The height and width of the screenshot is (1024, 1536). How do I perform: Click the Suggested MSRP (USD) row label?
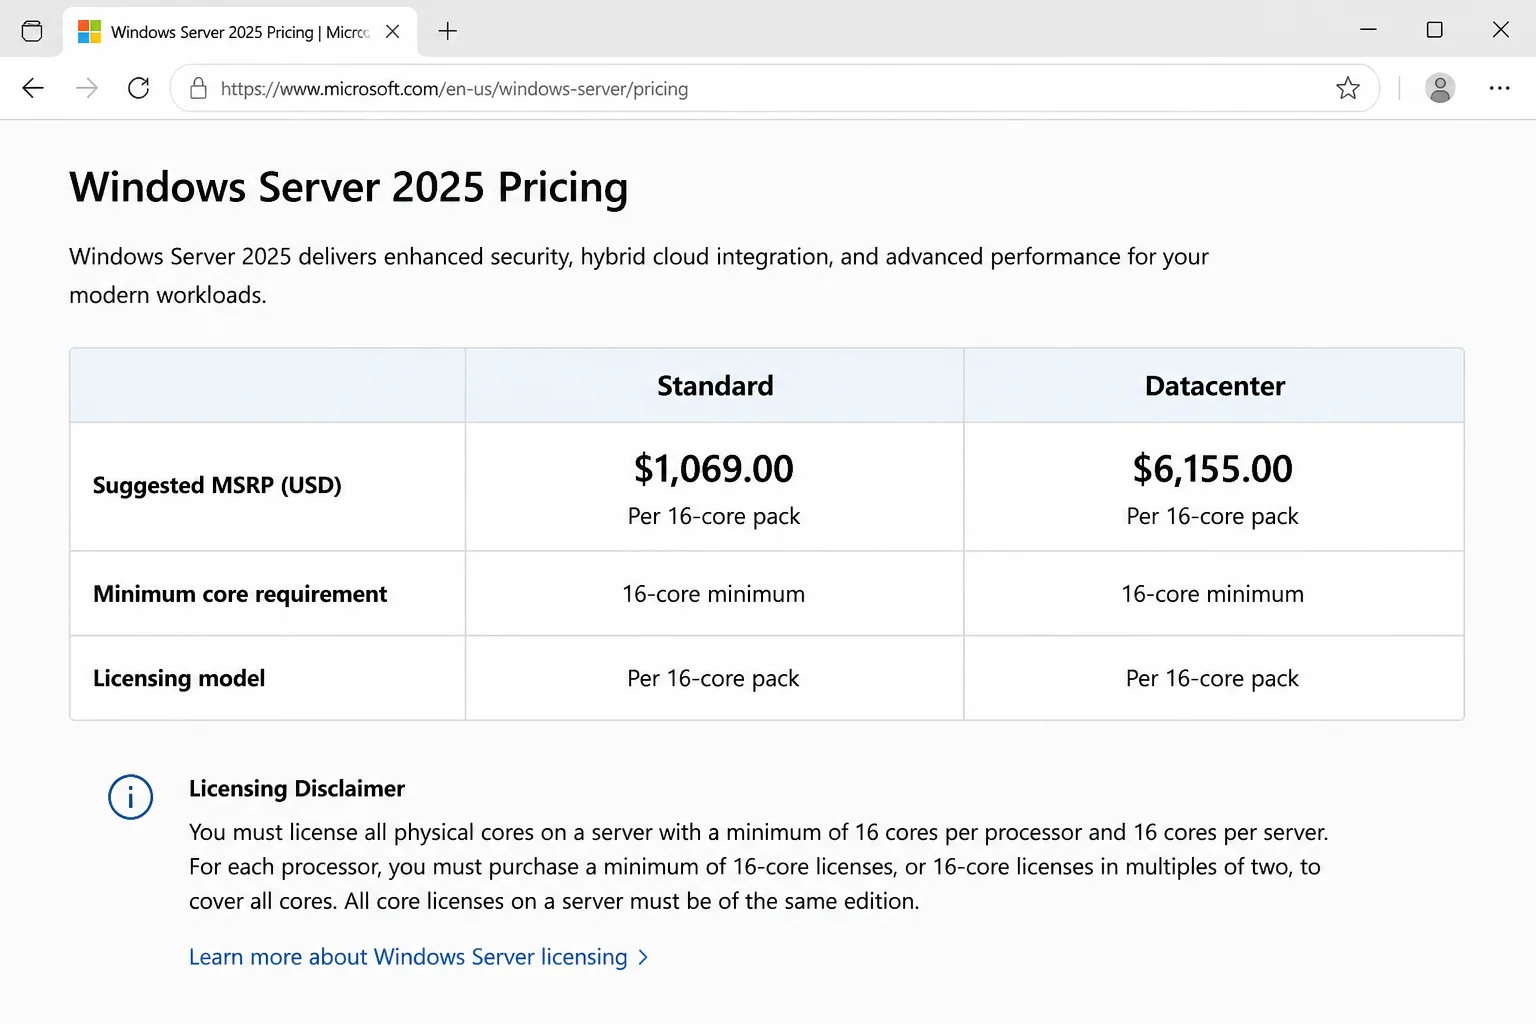click(217, 485)
